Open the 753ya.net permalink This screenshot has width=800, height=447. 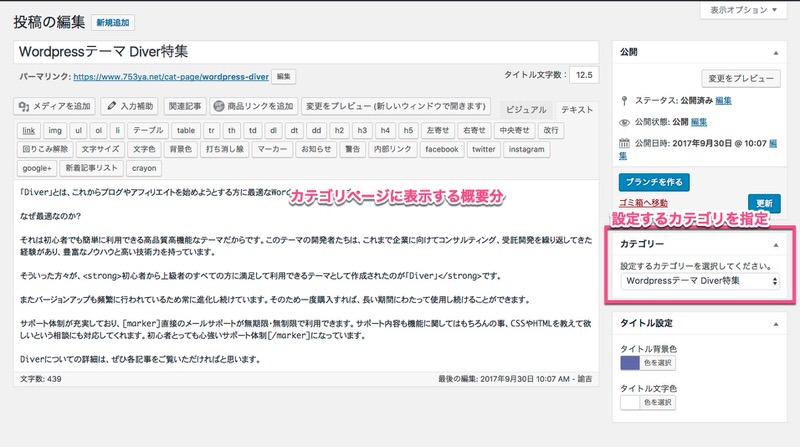(171, 77)
